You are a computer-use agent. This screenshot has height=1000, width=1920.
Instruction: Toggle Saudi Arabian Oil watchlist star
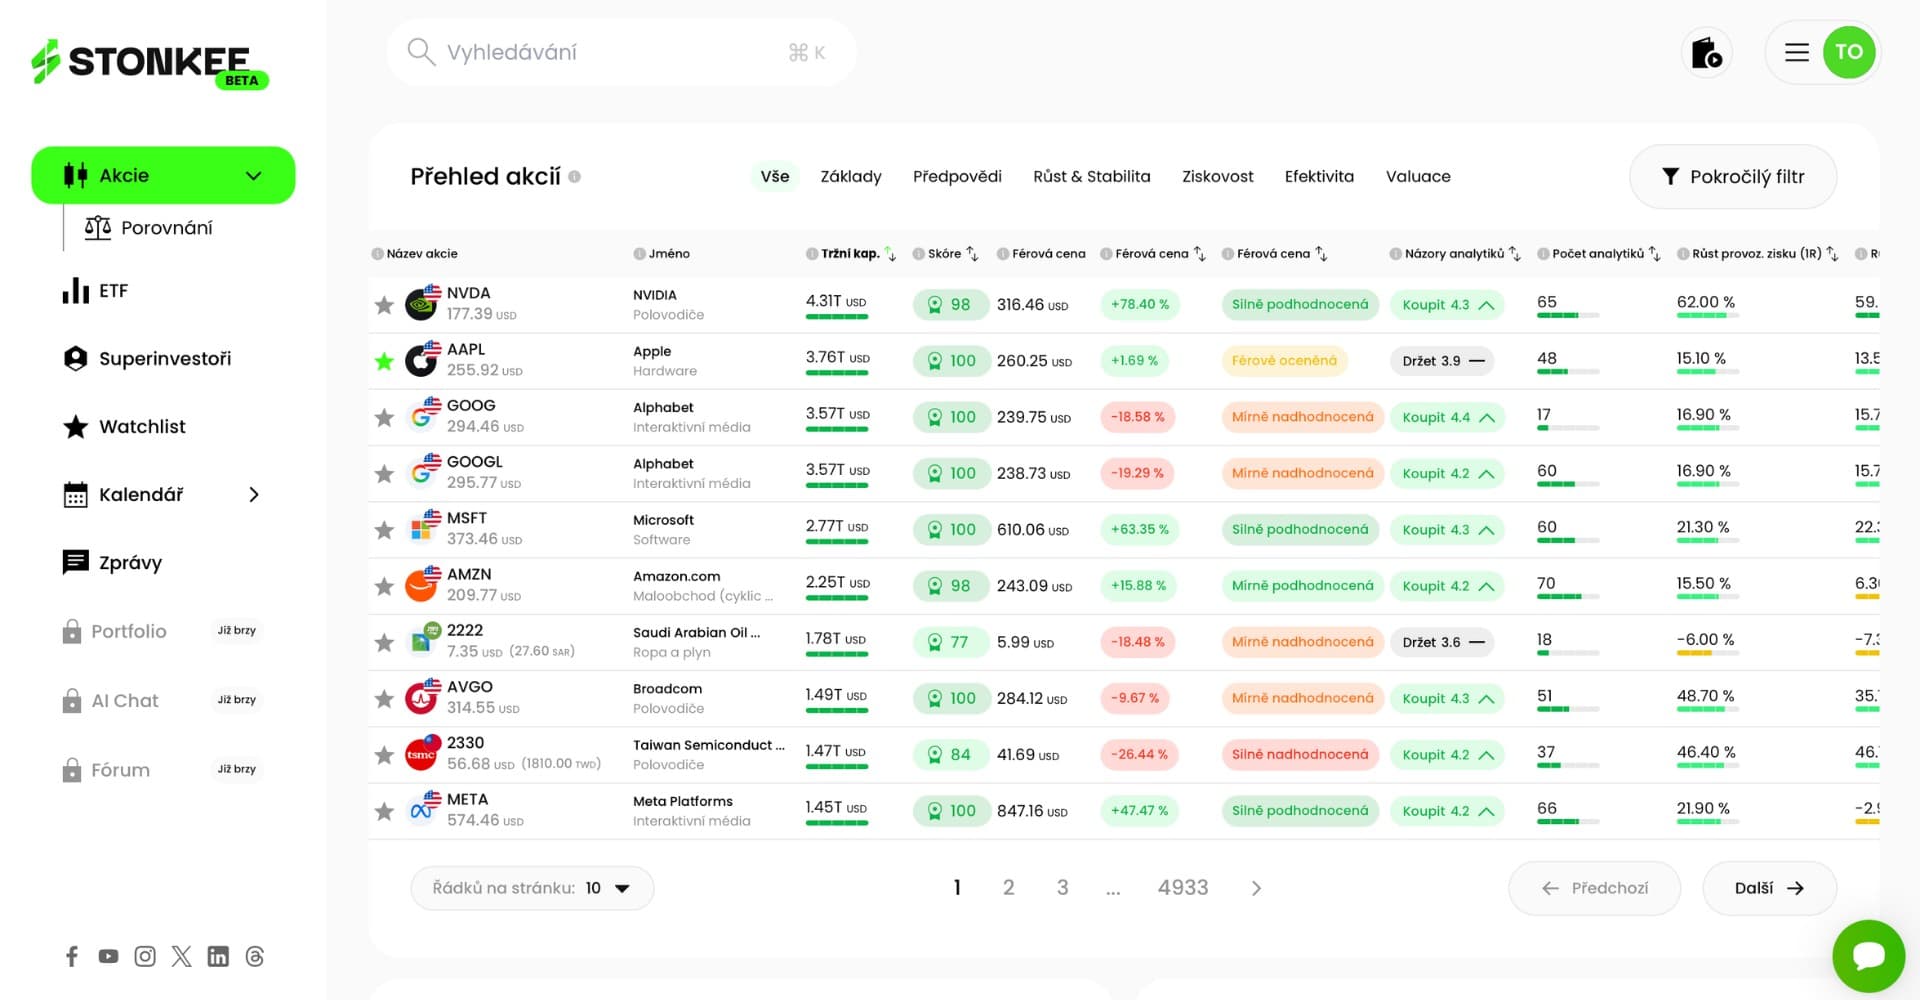click(384, 642)
